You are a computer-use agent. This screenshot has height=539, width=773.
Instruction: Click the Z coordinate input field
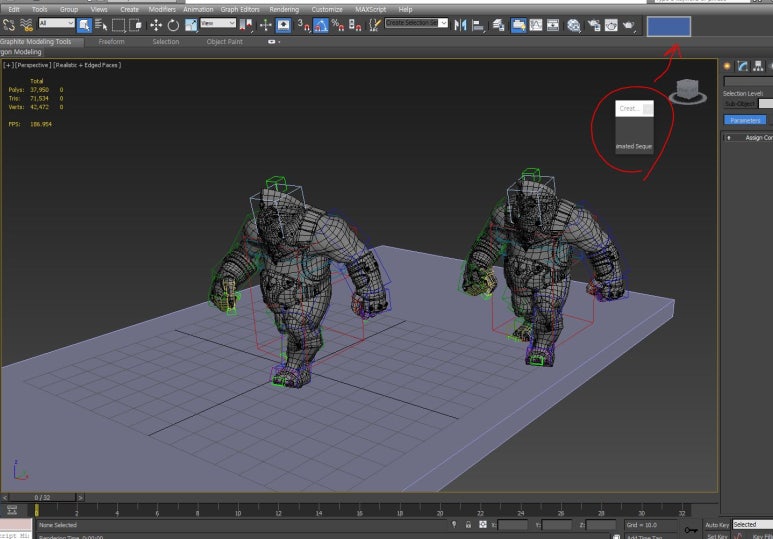pos(601,525)
